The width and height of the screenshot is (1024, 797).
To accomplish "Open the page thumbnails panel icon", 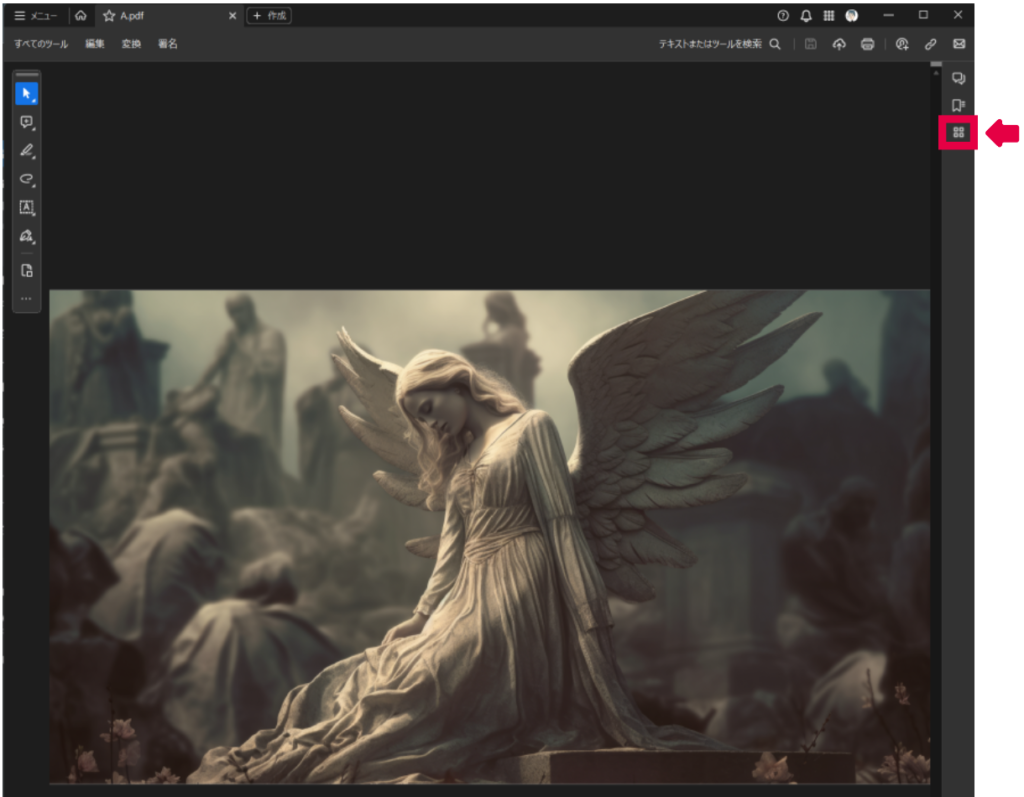I will pyautogui.click(x=958, y=132).
